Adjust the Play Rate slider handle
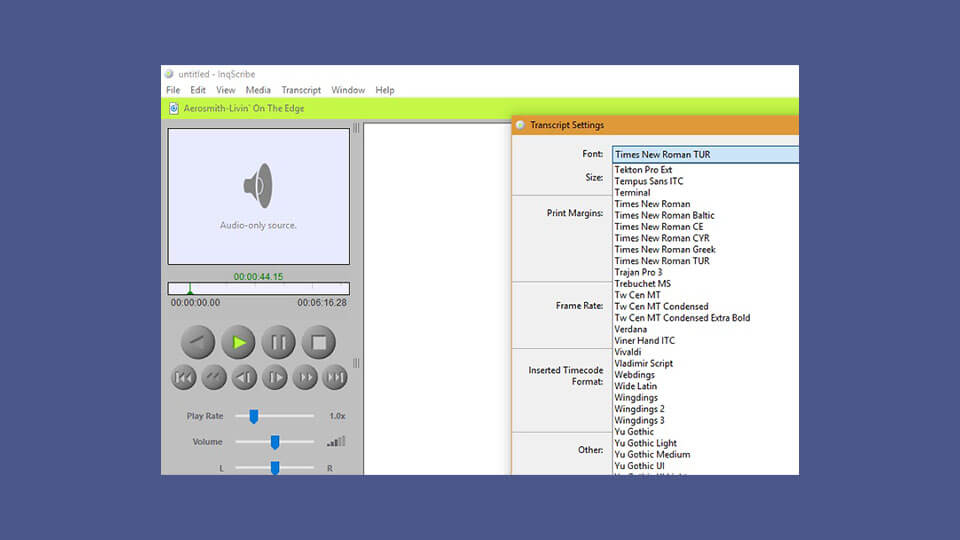This screenshot has width=960, height=540. tap(253, 416)
